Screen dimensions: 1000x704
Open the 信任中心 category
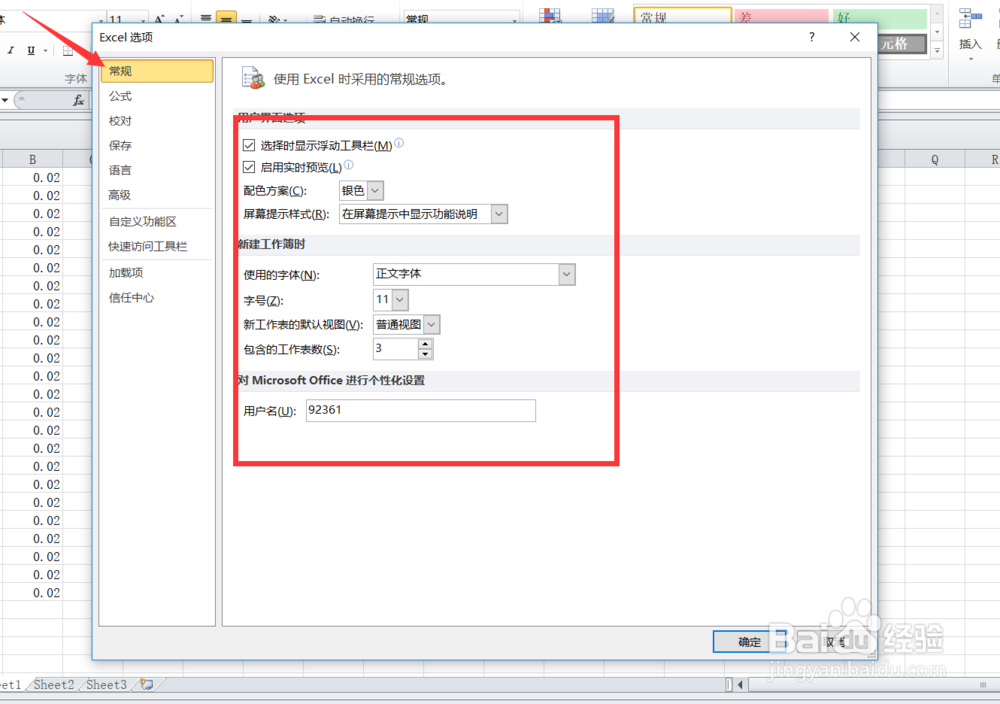131,297
